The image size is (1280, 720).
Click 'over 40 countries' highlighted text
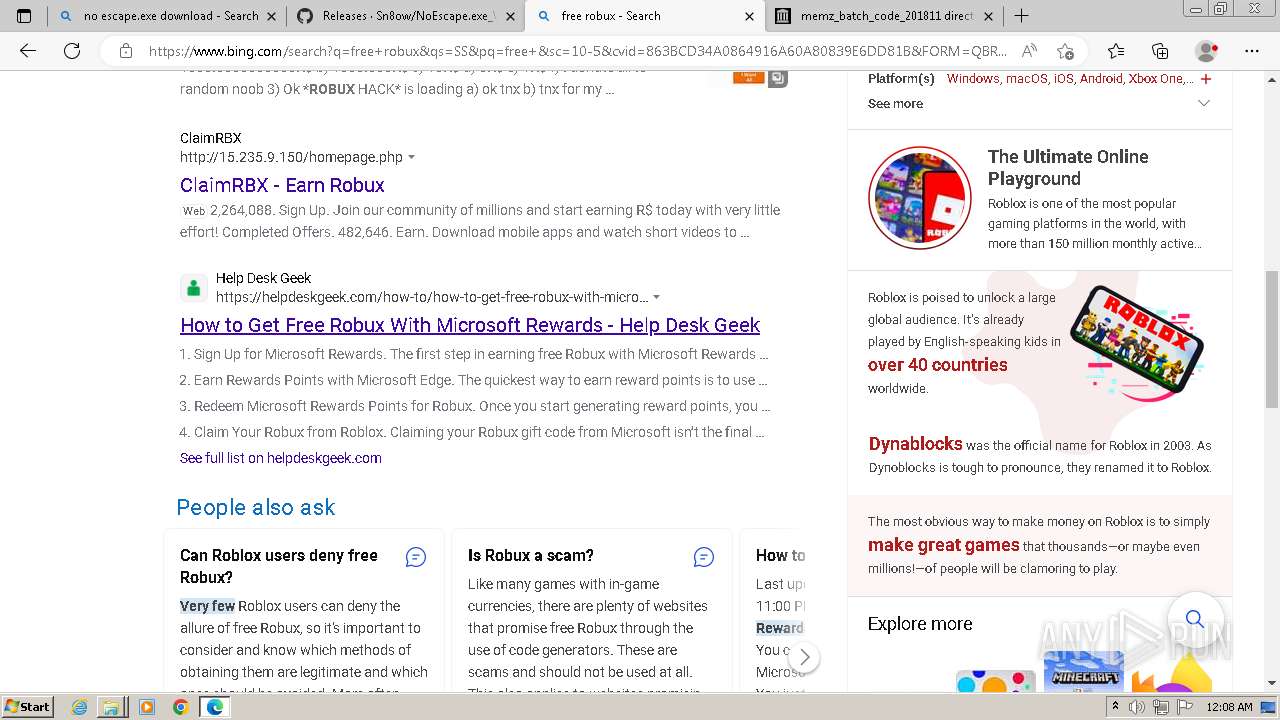point(938,365)
